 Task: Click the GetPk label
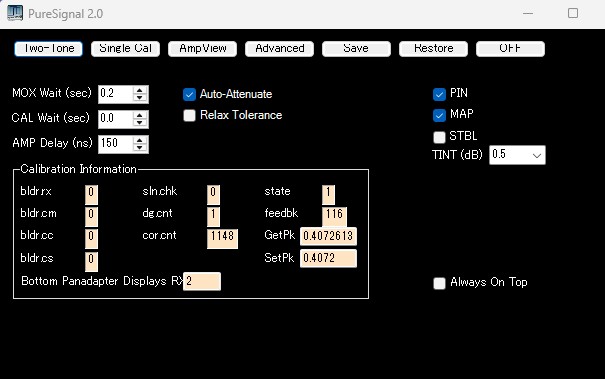pyautogui.click(x=280, y=235)
